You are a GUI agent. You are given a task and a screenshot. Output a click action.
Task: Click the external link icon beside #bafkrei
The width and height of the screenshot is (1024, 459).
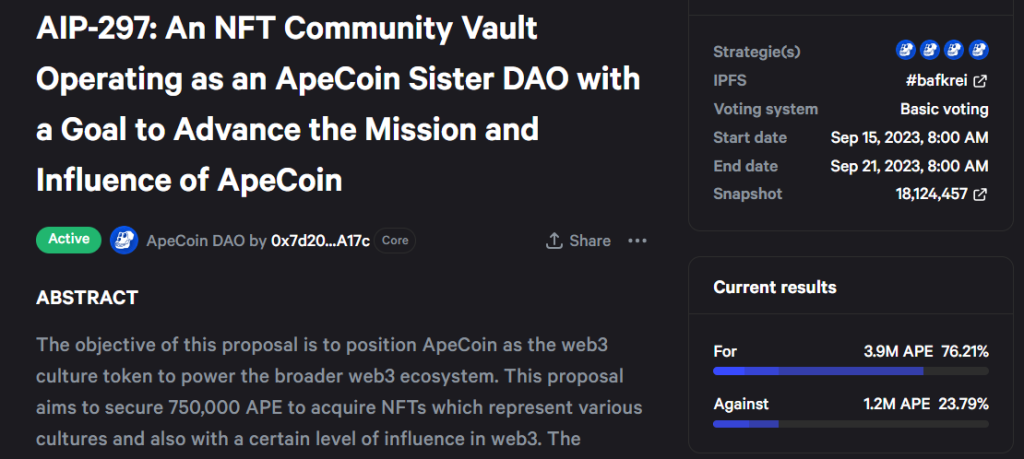click(981, 81)
